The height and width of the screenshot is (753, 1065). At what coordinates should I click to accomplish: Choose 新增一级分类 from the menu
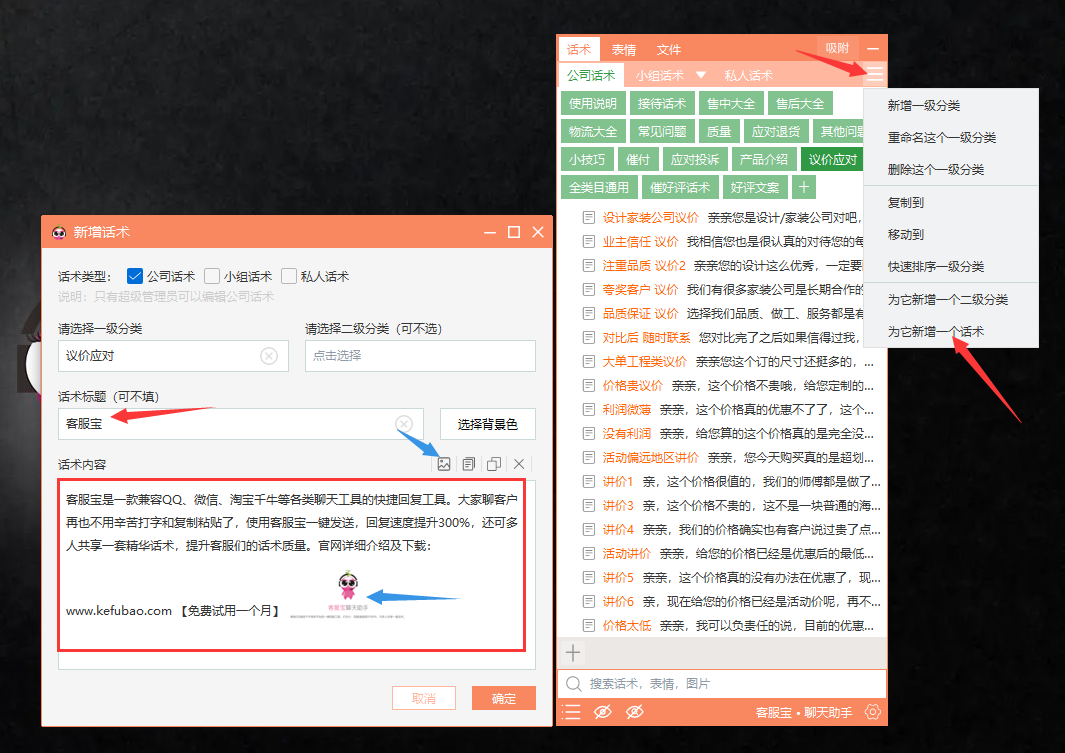click(x=951, y=105)
